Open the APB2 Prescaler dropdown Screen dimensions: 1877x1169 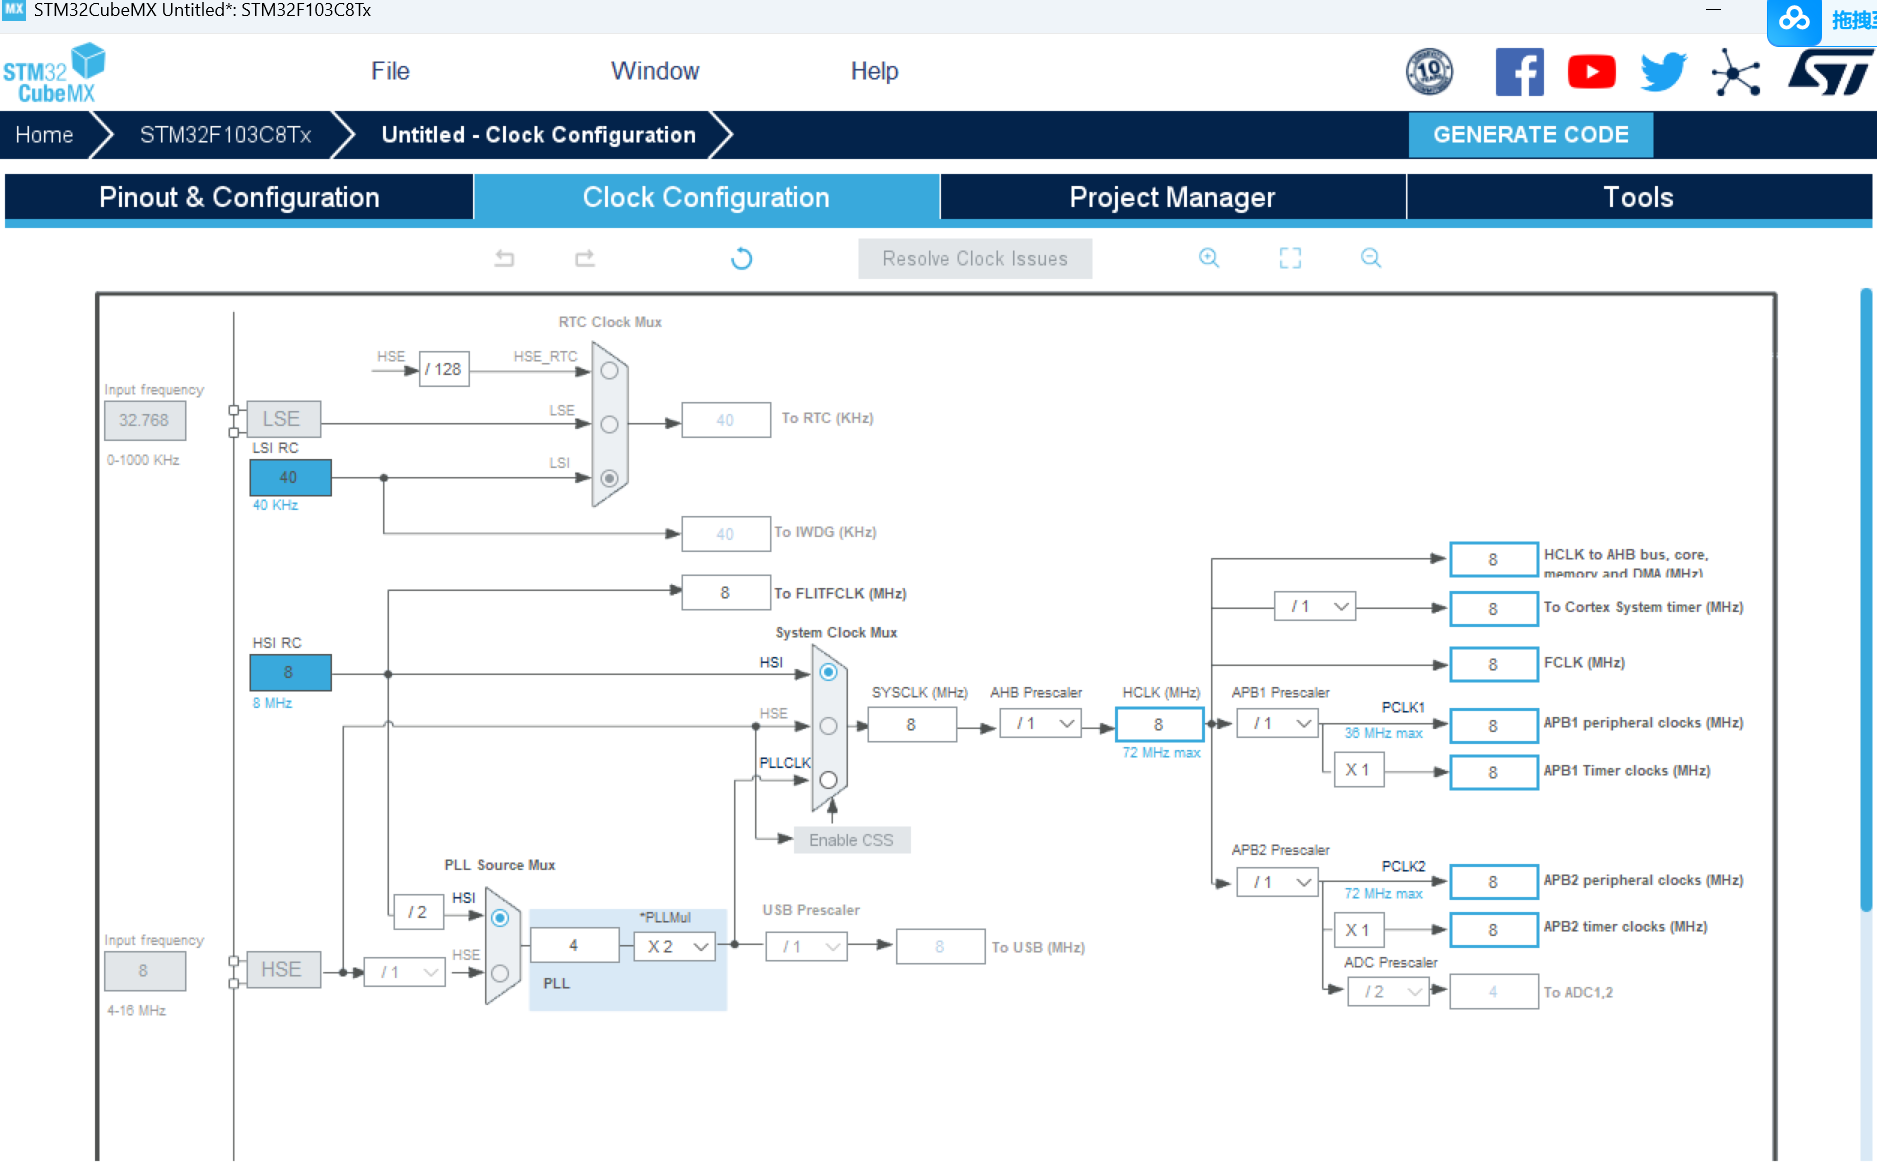pos(1278,882)
